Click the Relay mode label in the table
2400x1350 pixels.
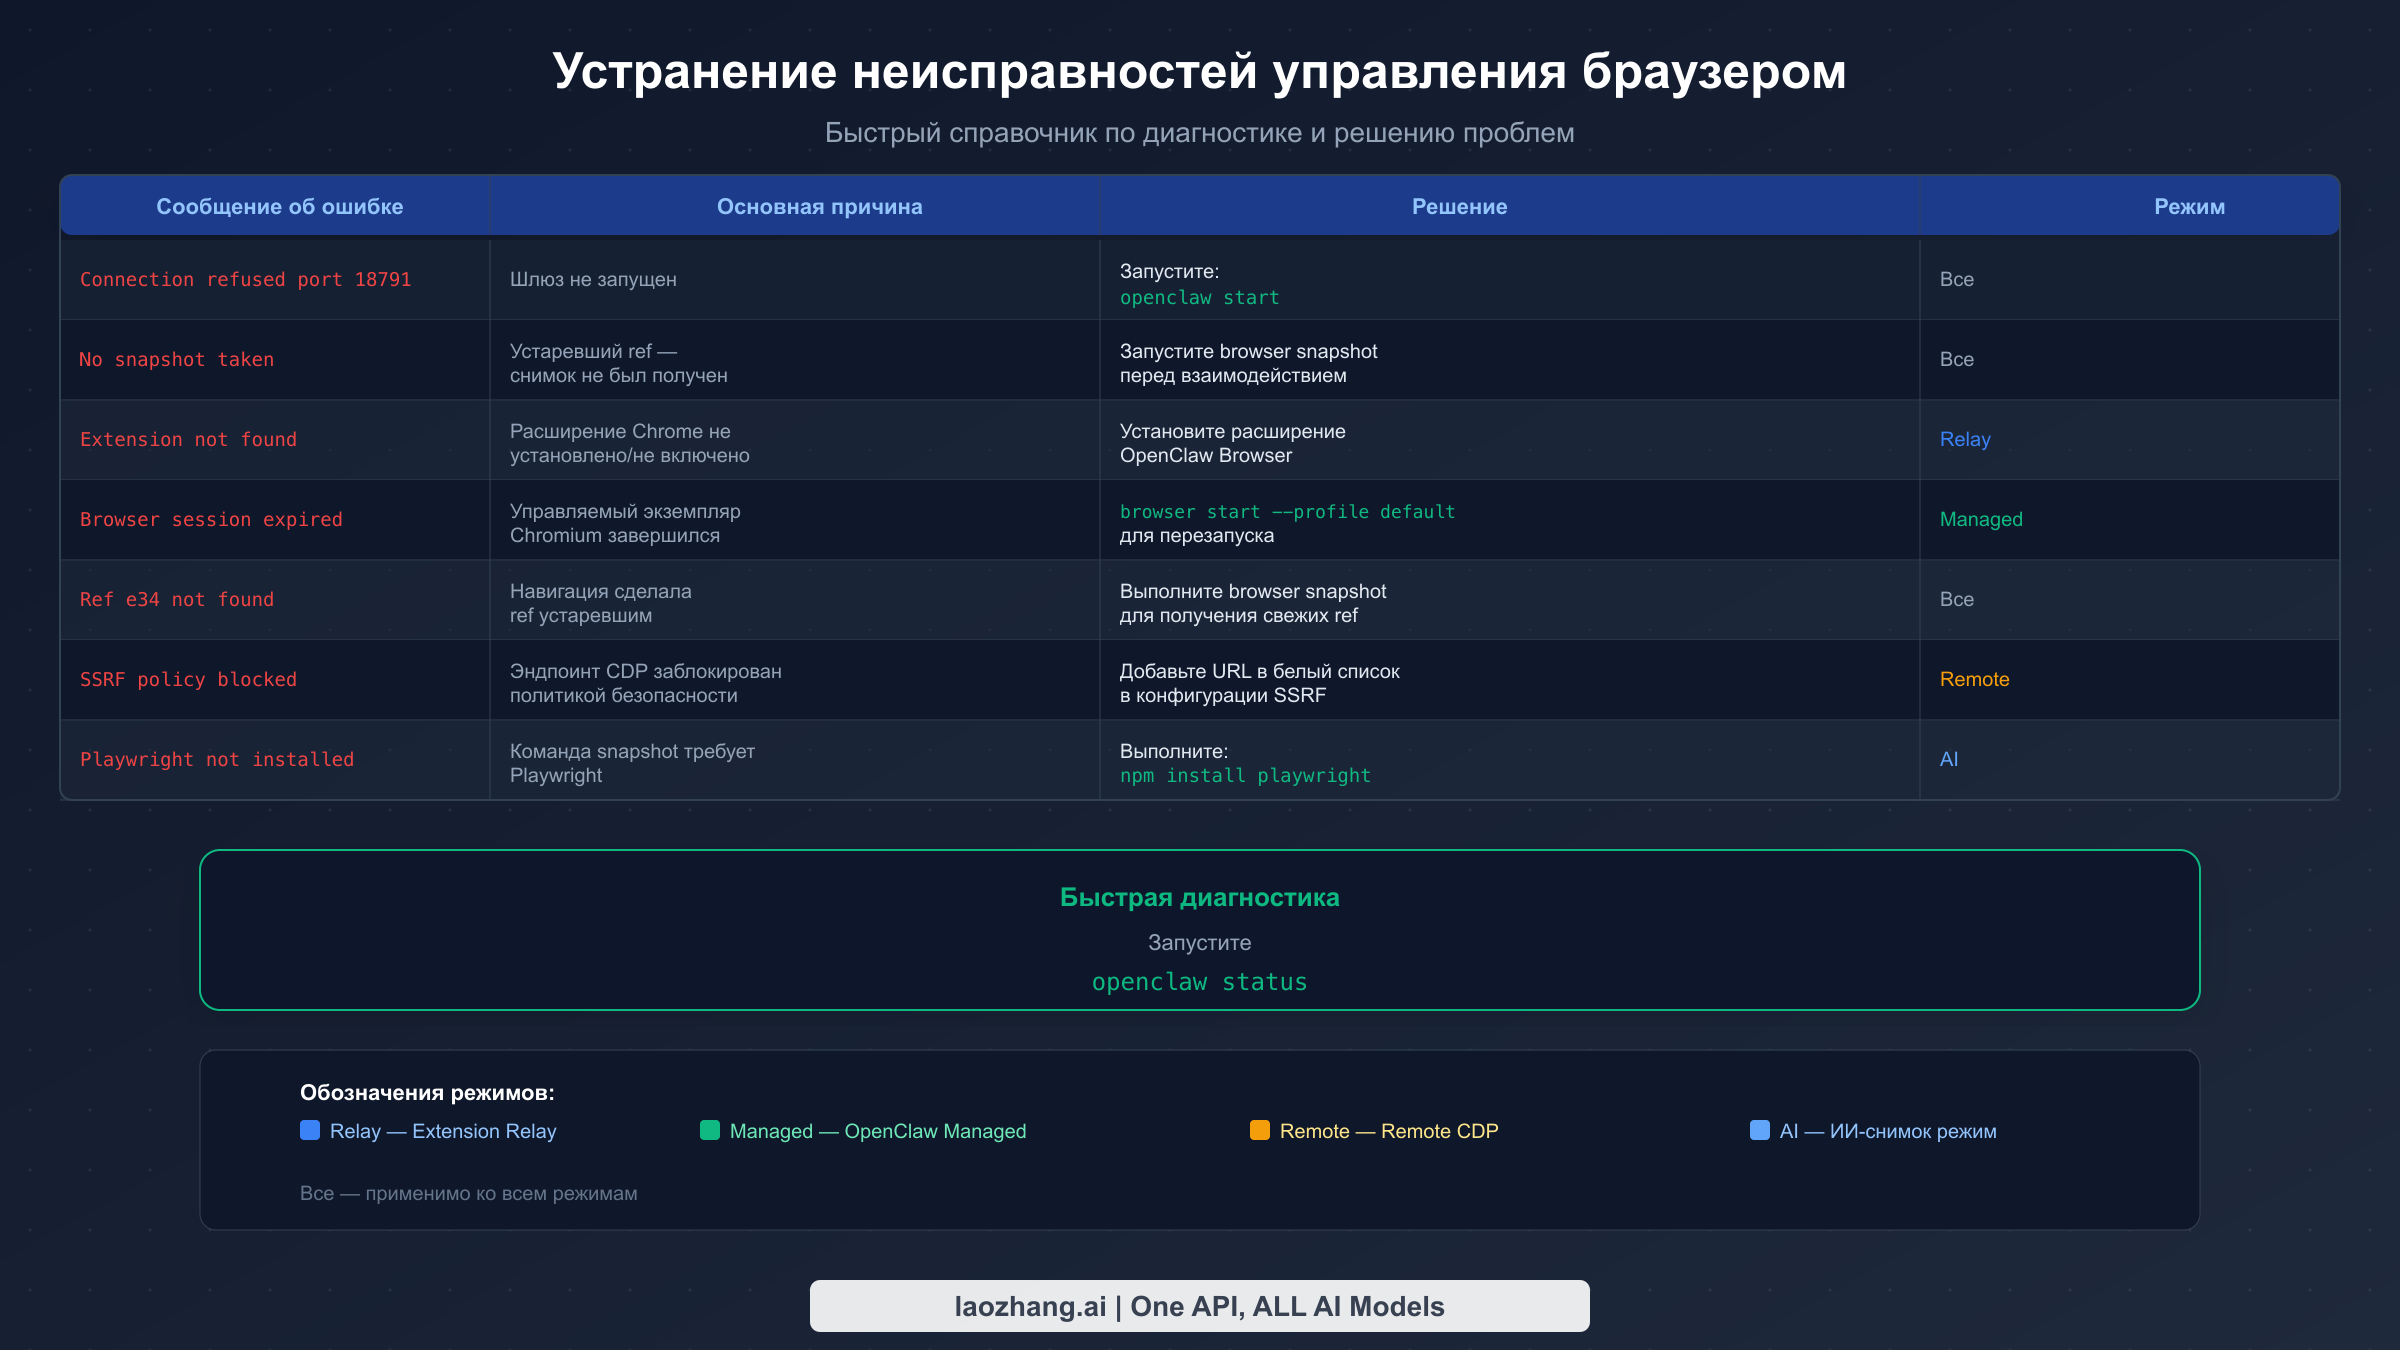click(x=1963, y=439)
